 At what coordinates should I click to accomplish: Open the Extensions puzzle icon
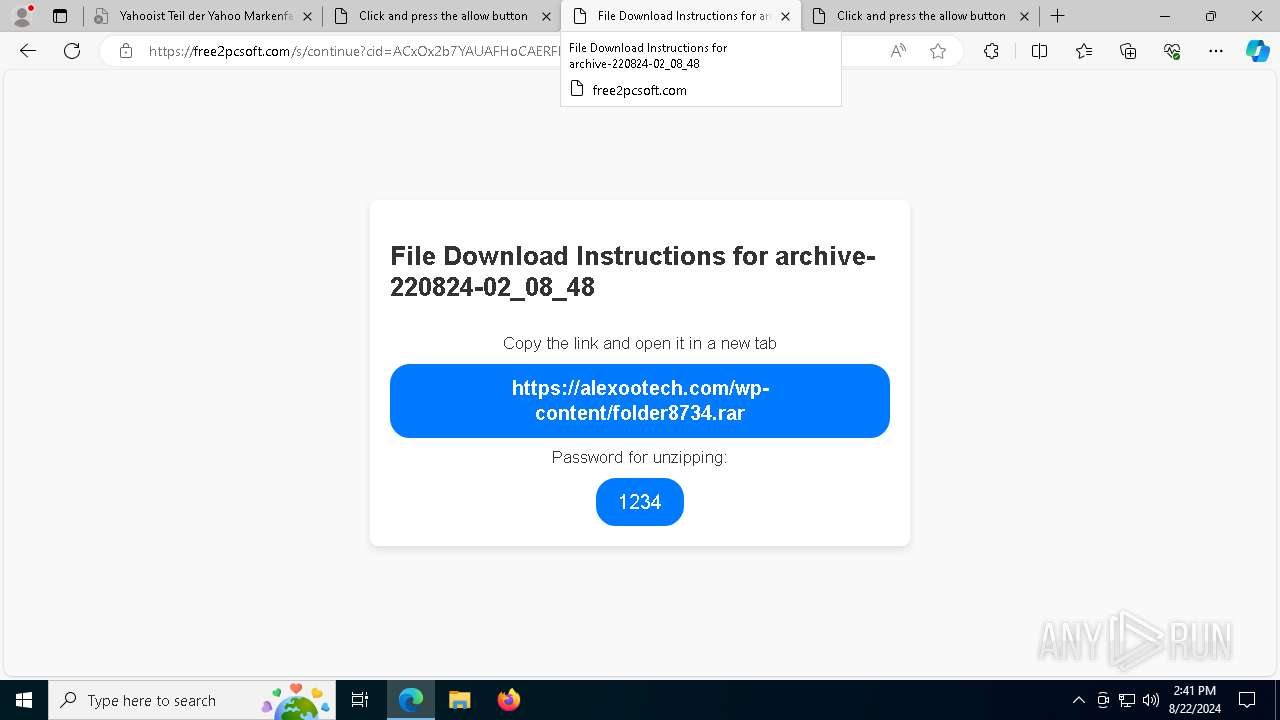click(991, 51)
